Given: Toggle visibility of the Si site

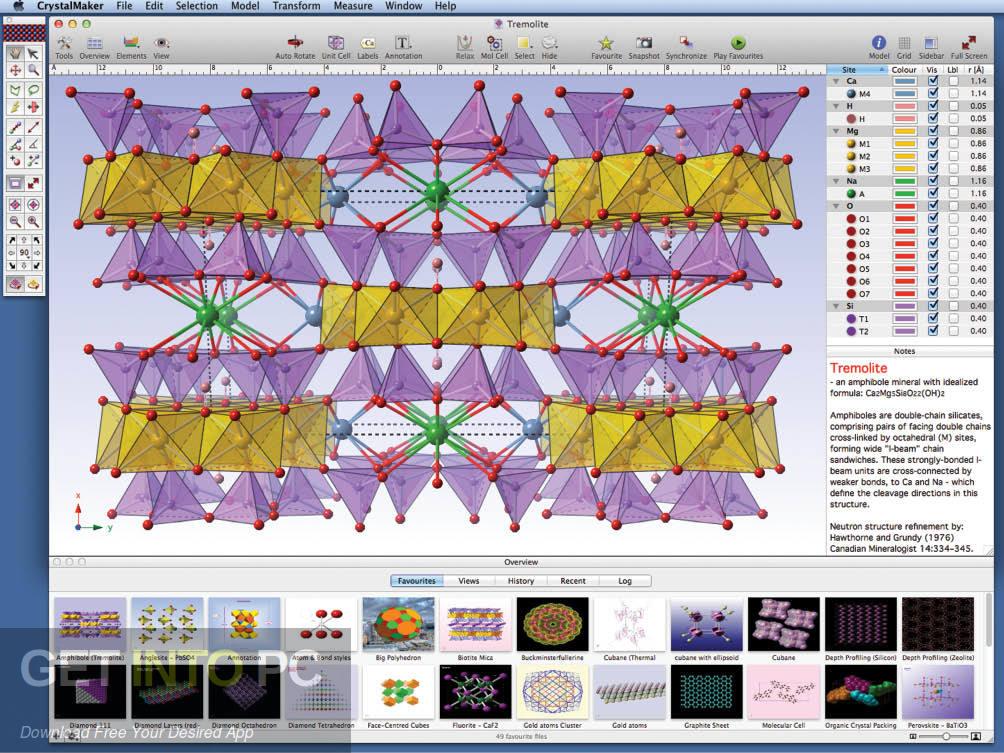Looking at the screenshot, I should click(x=933, y=303).
